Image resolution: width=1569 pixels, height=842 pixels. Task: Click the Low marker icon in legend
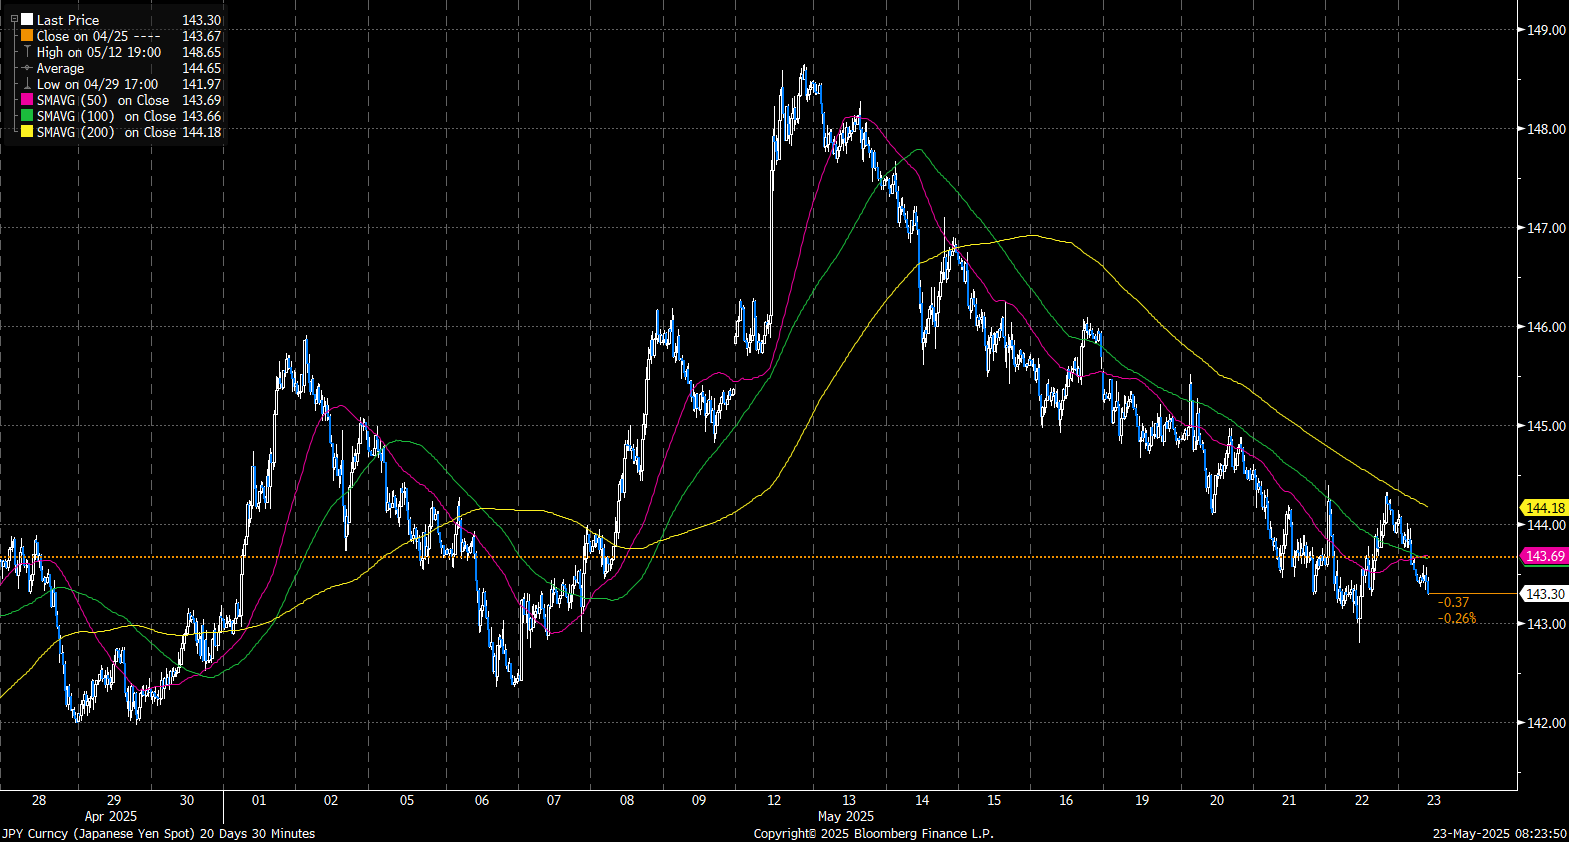point(27,84)
